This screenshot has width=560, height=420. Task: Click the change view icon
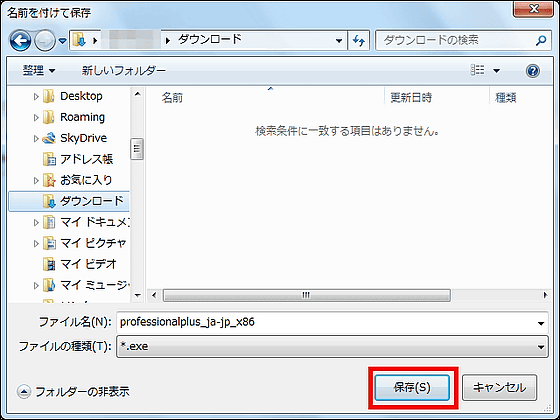478,70
